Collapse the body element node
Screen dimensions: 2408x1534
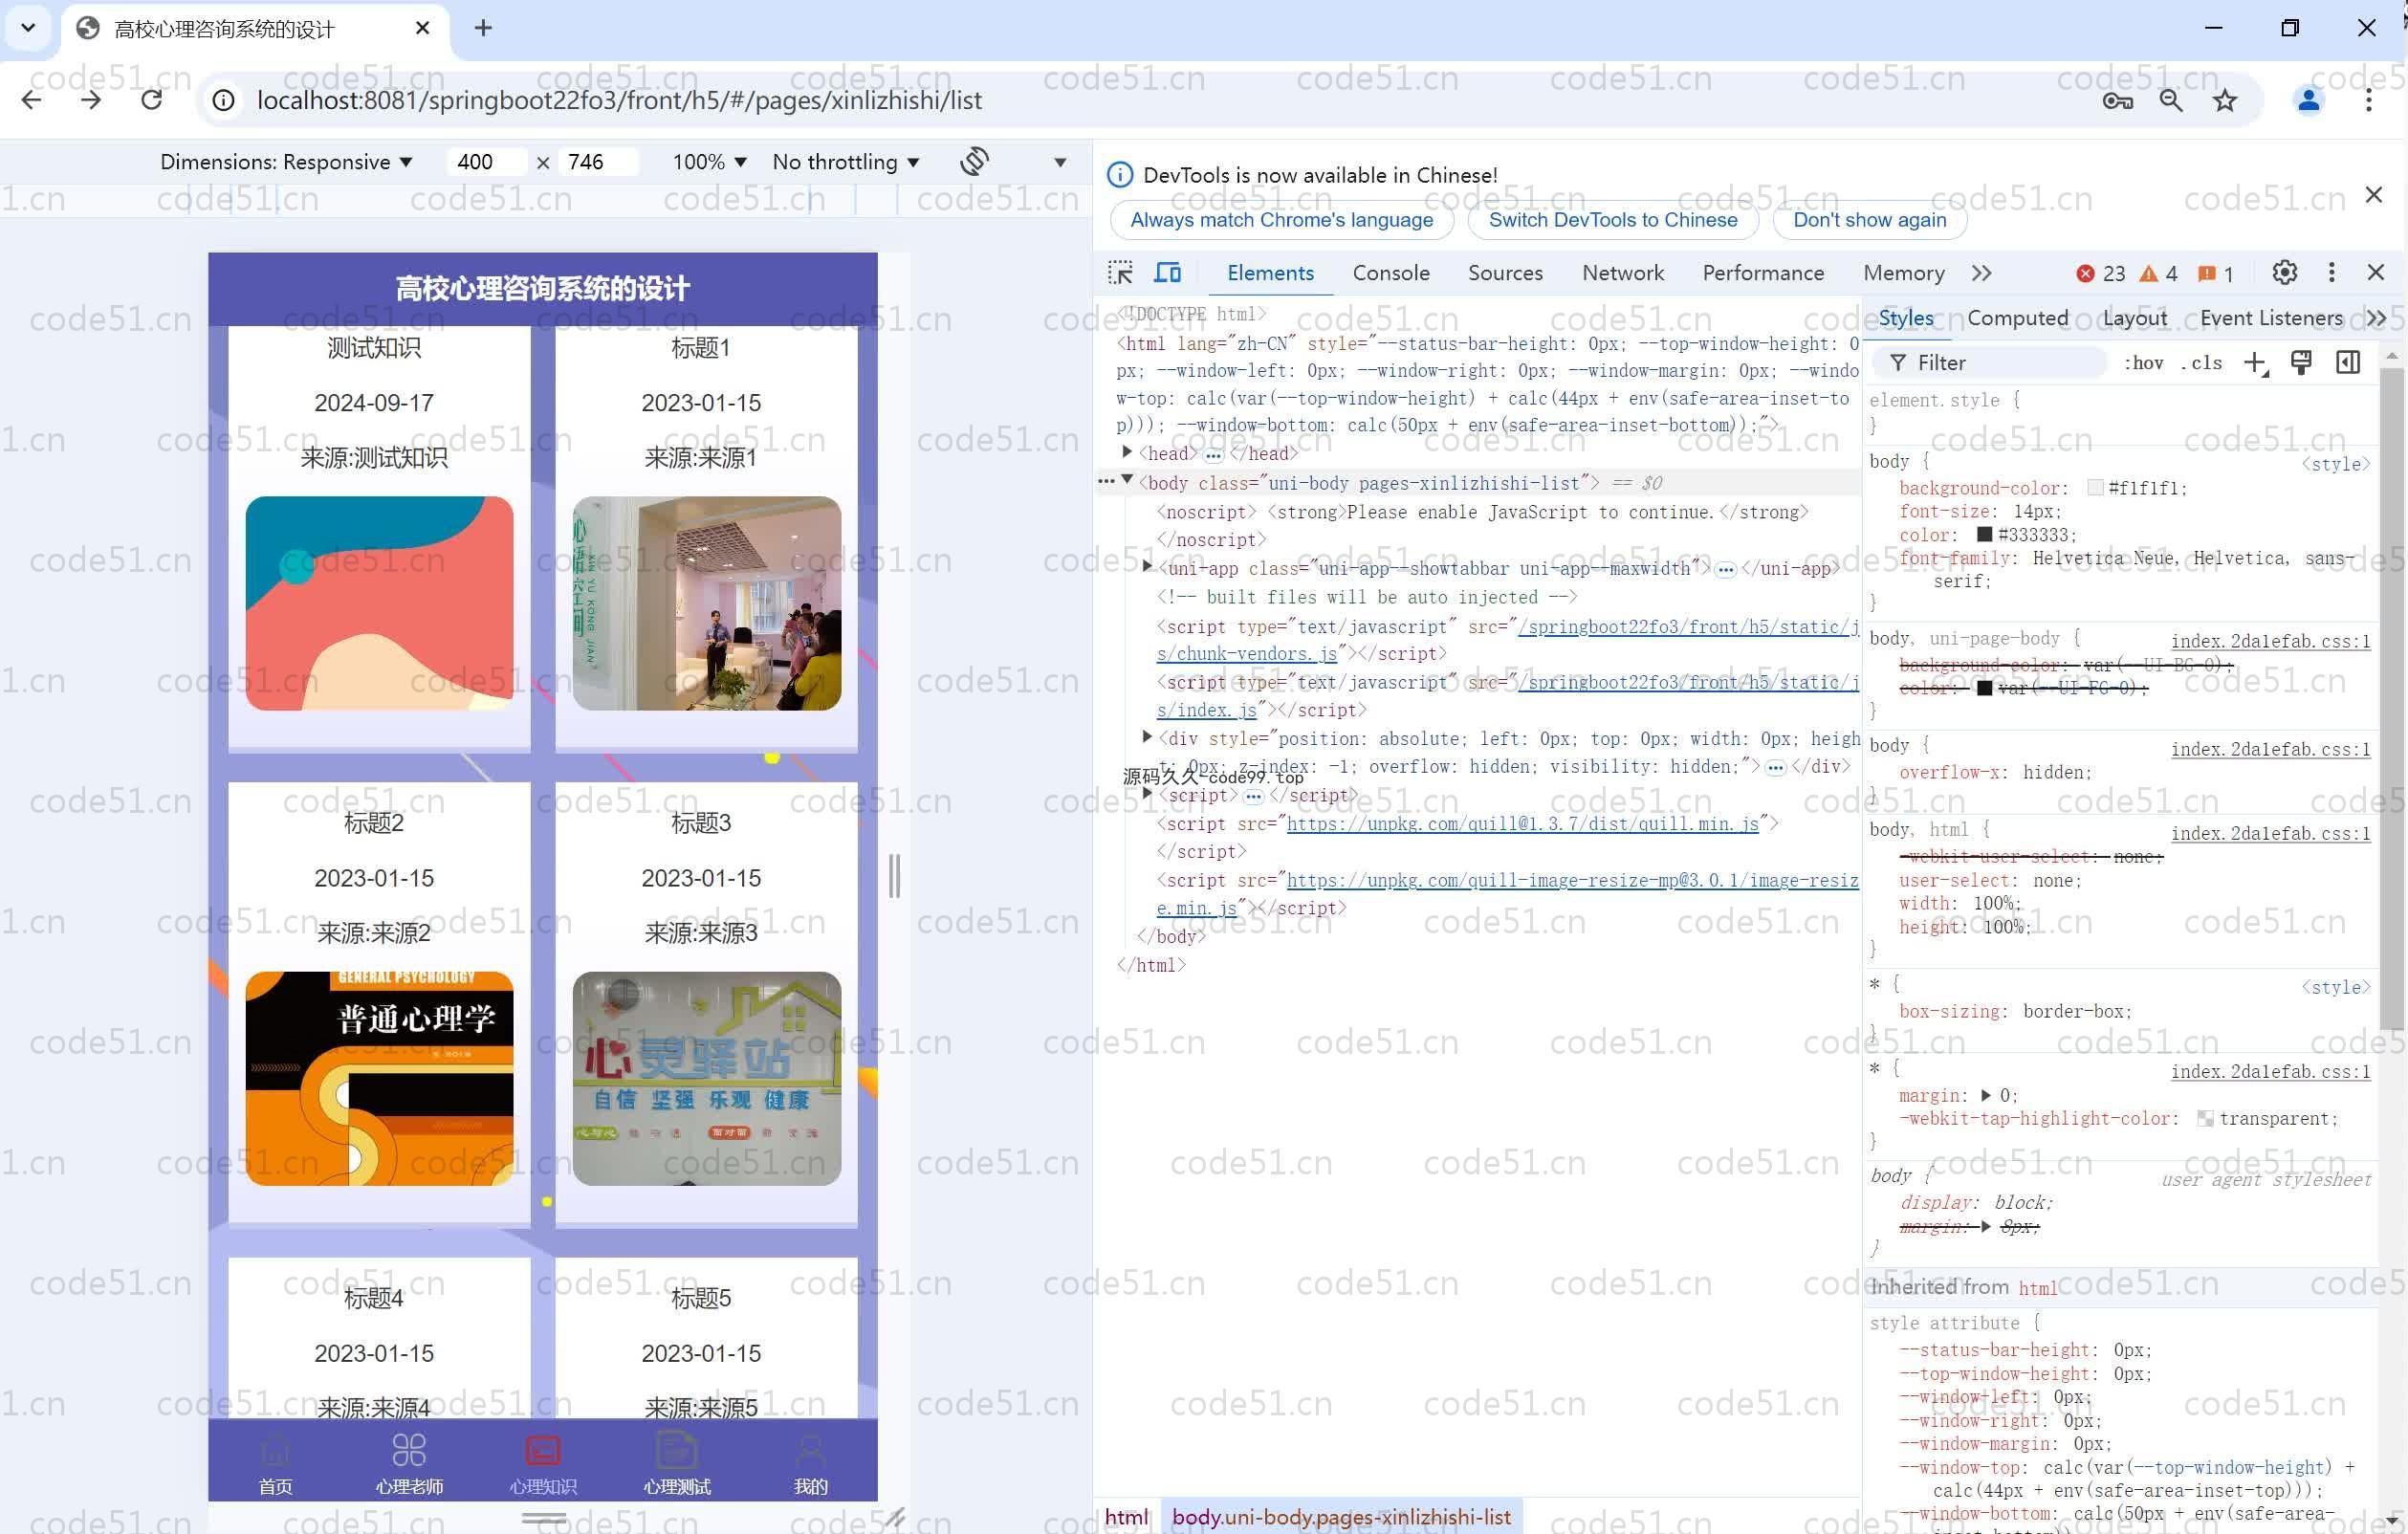[1127, 480]
